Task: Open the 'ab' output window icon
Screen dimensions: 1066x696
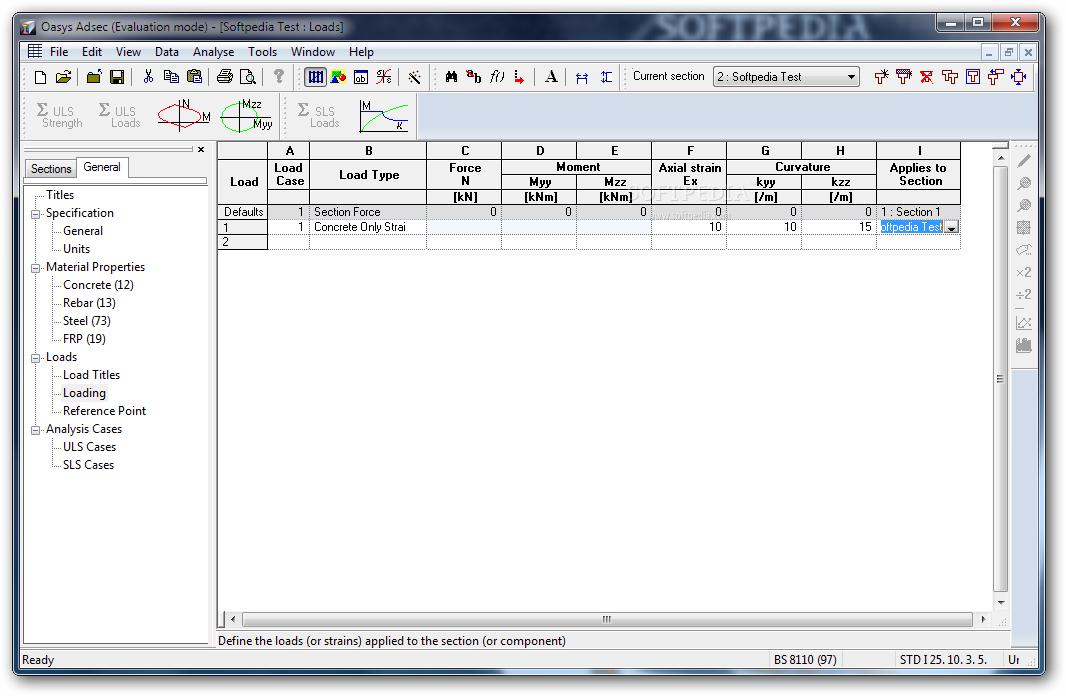Action: tap(361, 77)
